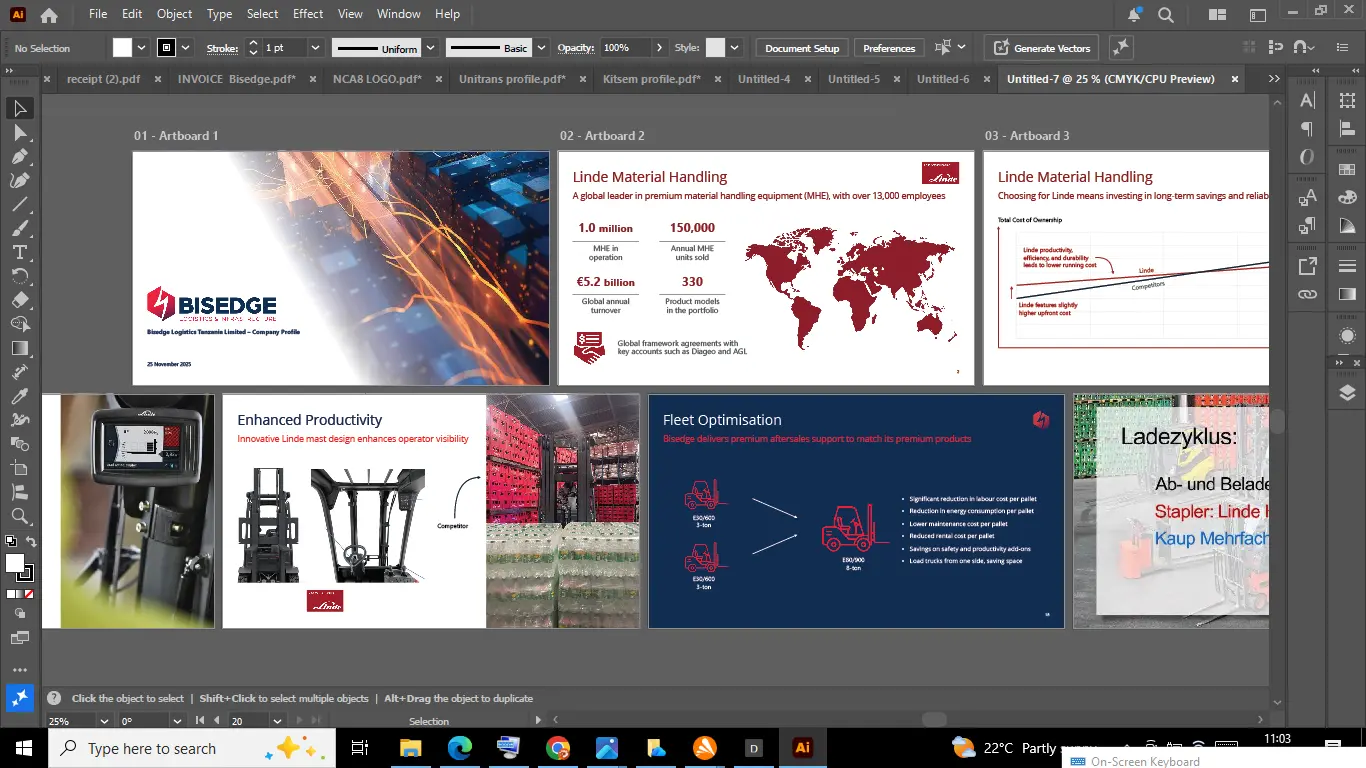Switch to the Untitled-5 tab
The width and height of the screenshot is (1366, 768).
coord(854,79)
